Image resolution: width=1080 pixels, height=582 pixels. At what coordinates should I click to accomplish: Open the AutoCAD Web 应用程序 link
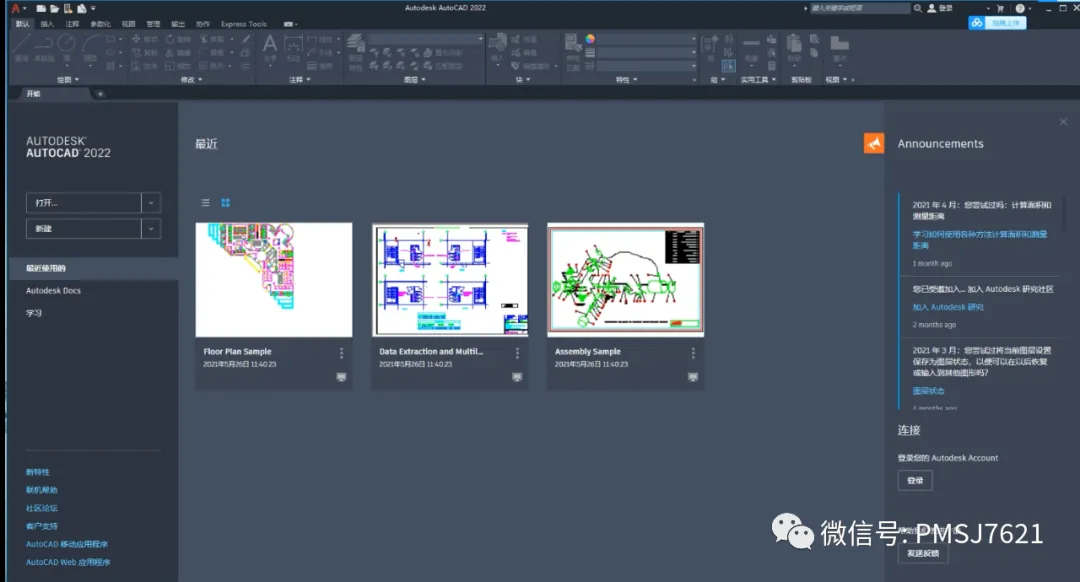[68, 562]
